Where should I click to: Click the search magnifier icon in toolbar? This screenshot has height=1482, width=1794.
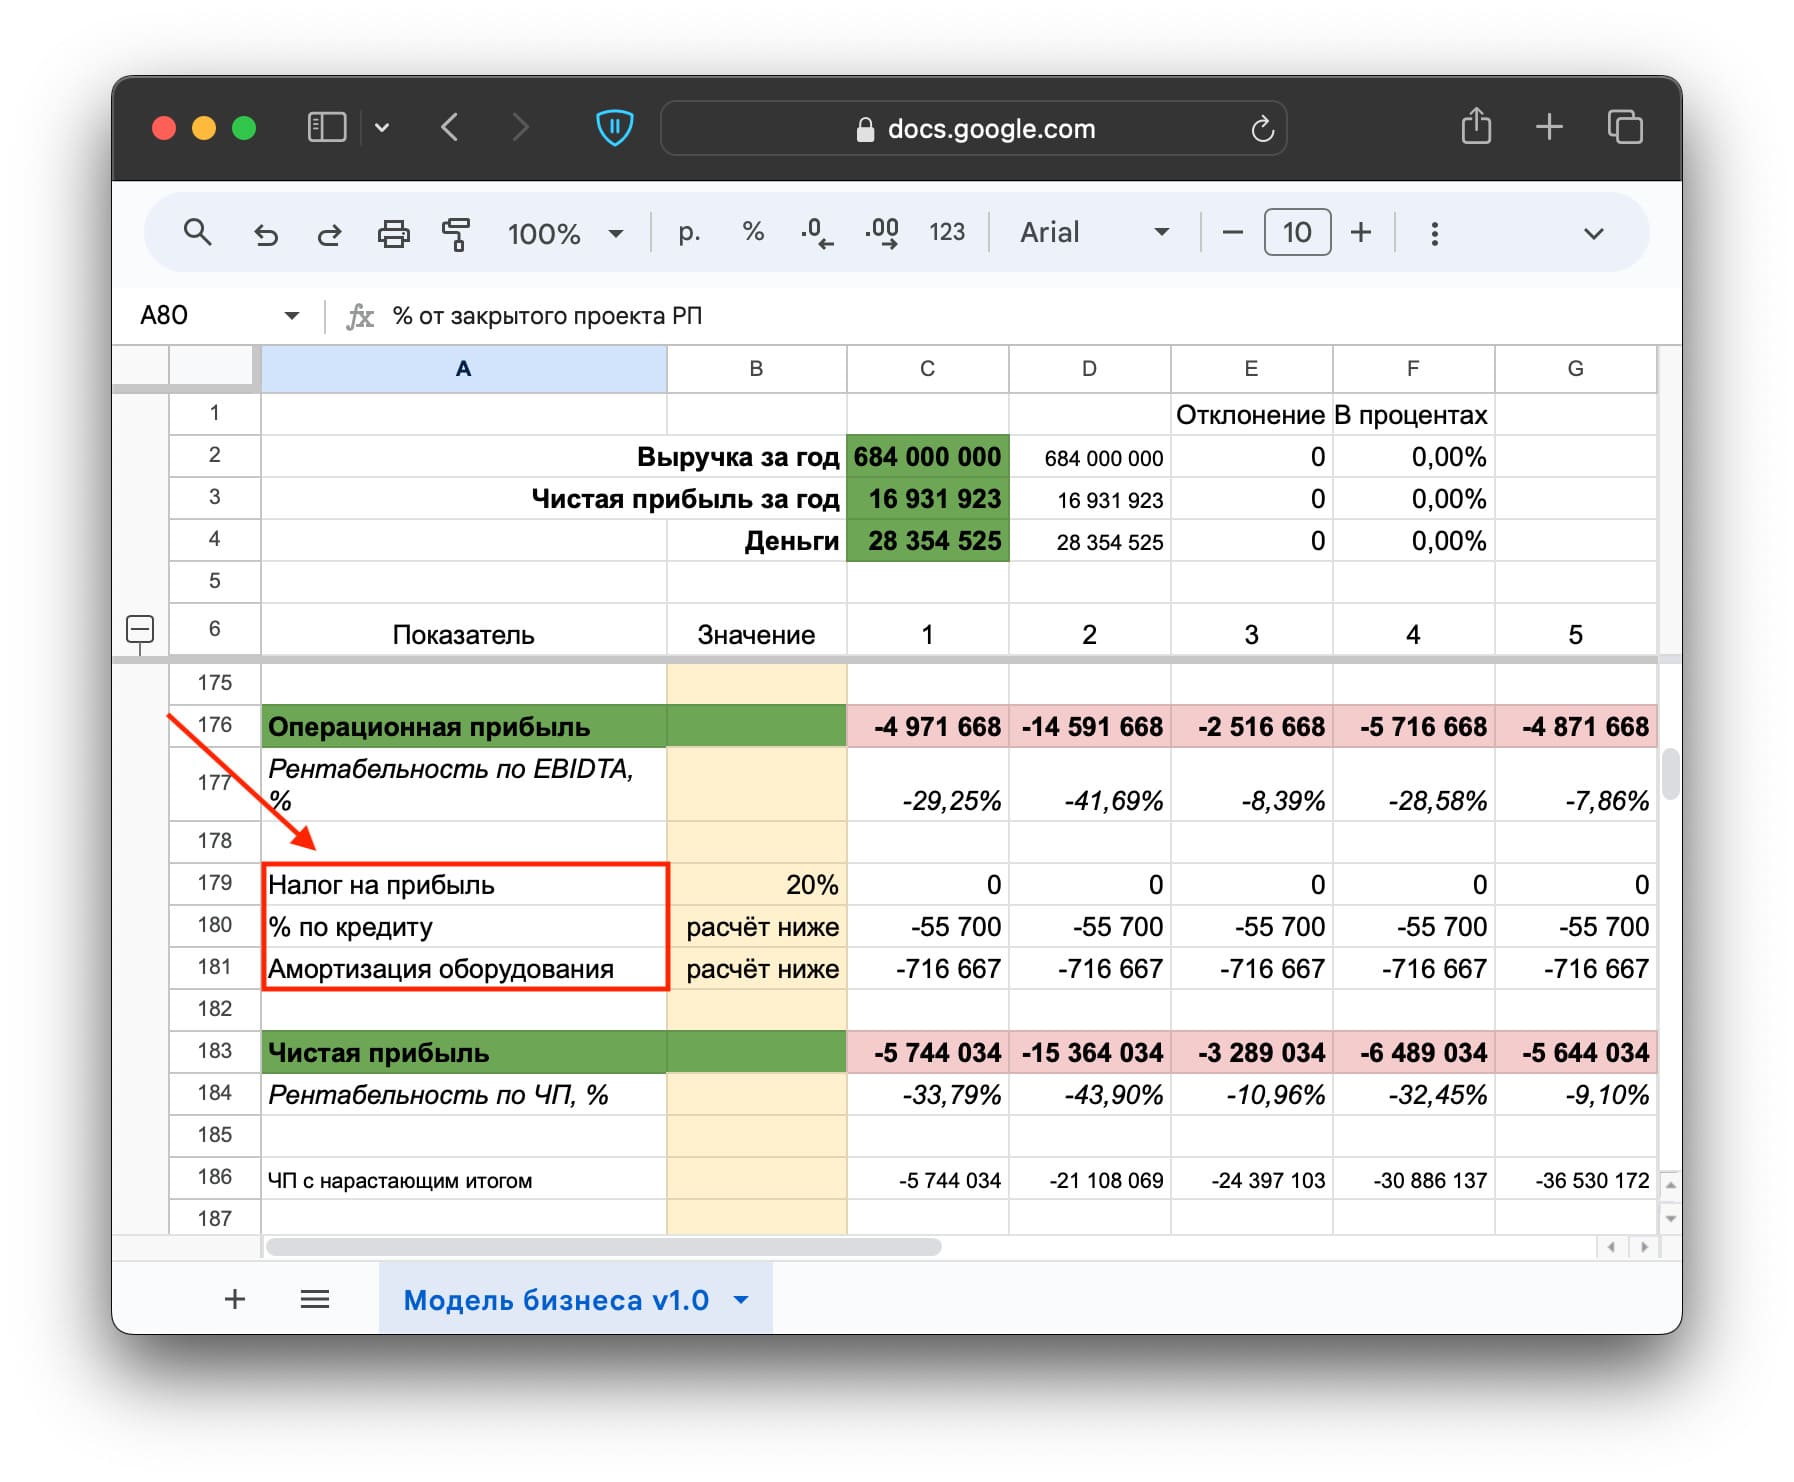pos(197,233)
